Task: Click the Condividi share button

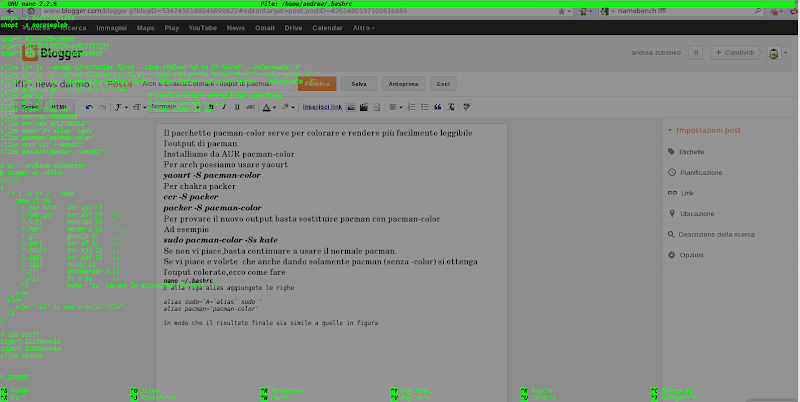Action: 734,53
